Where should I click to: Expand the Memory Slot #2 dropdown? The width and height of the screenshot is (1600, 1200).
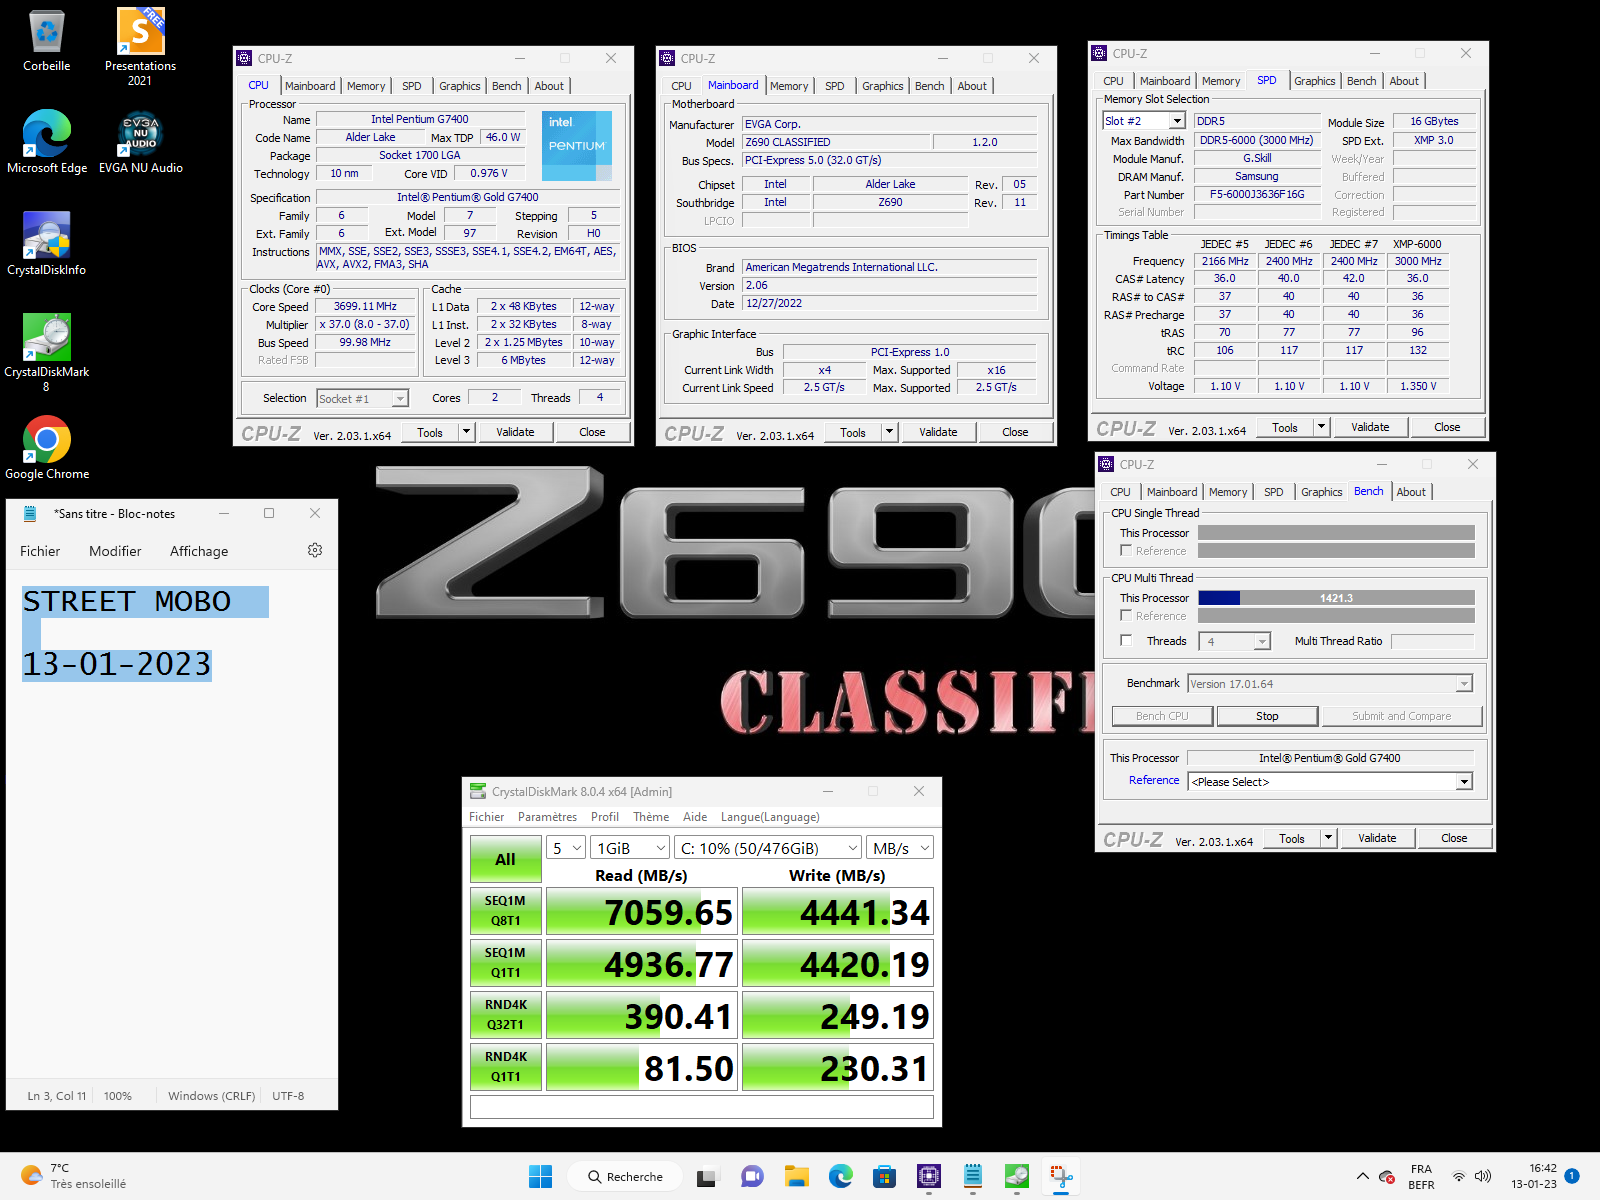click(x=1177, y=121)
